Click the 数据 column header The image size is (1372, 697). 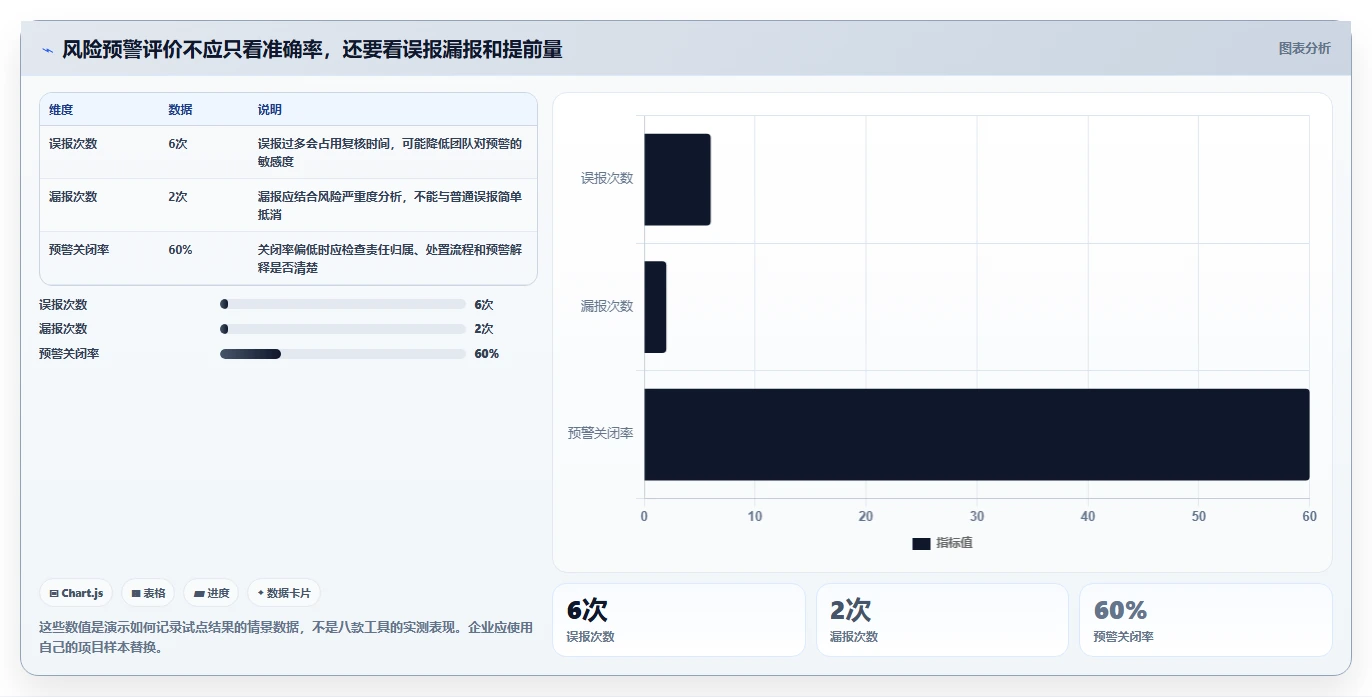[180, 110]
